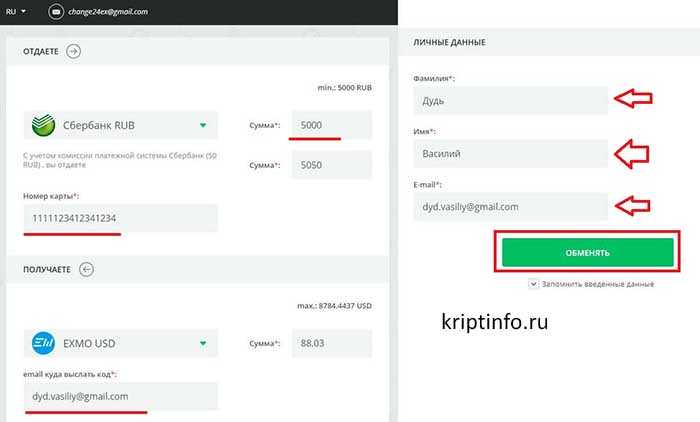Screen dimensions: 700x422
Task: Click the Сбербанк commission note text
Action: tap(120, 160)
